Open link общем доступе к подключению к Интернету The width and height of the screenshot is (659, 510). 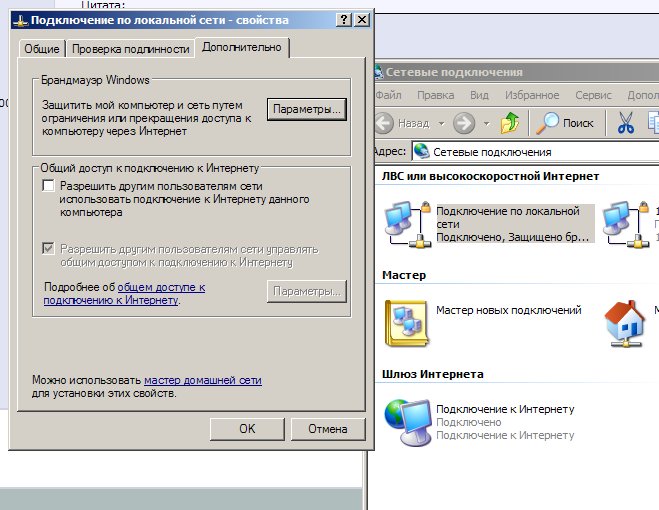click(x=124, y=293)
